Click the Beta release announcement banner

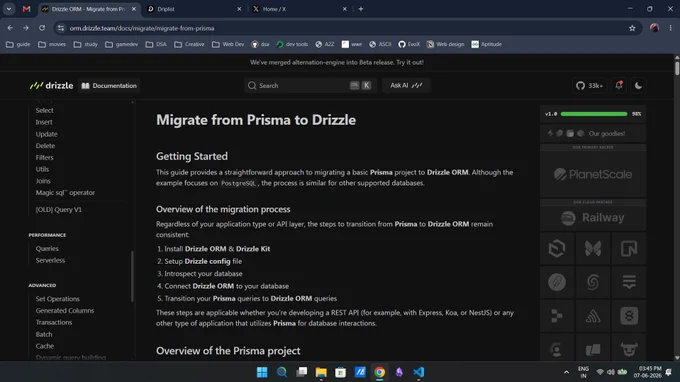click(337, 62)
